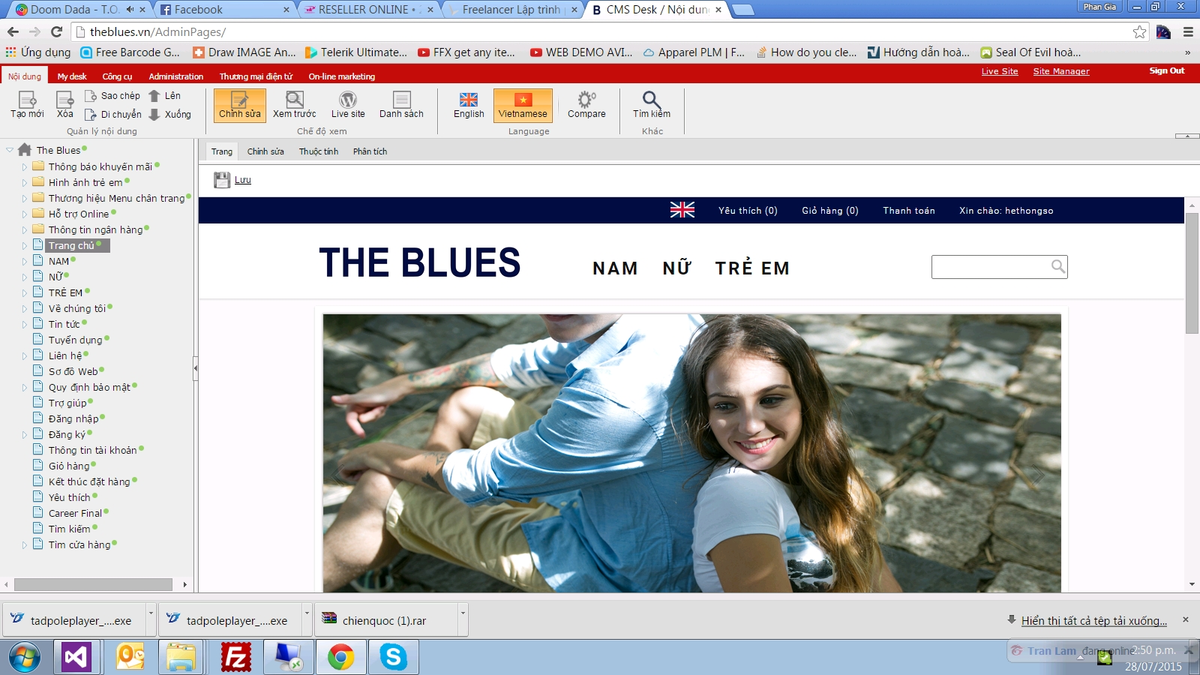Switch to the Phân tích sub-tab
This screenshot has width=1200, height=675.
[370, 152]
